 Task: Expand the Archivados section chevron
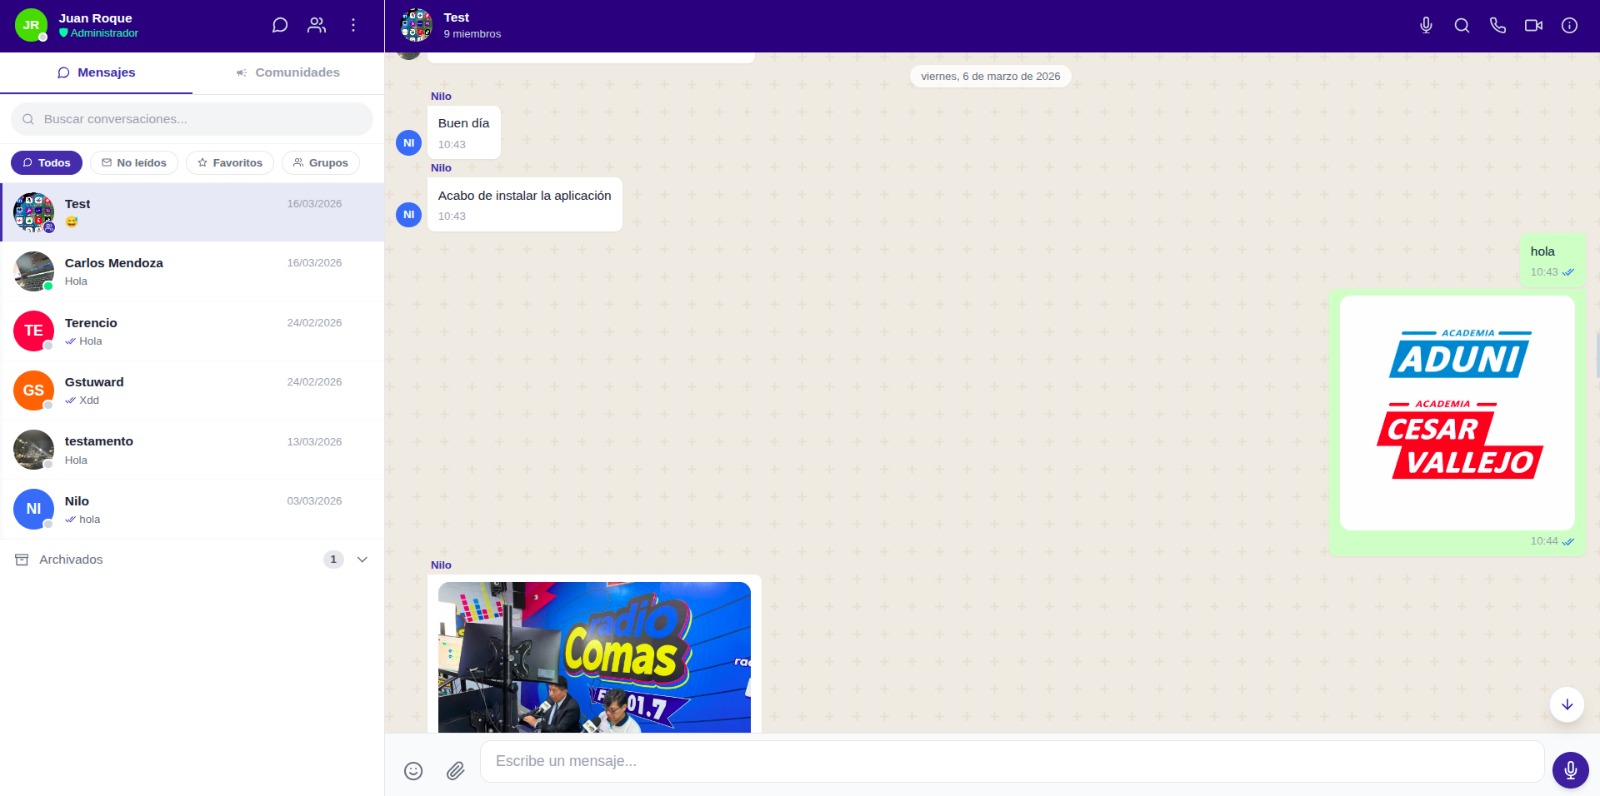click(x=362, y=560)
